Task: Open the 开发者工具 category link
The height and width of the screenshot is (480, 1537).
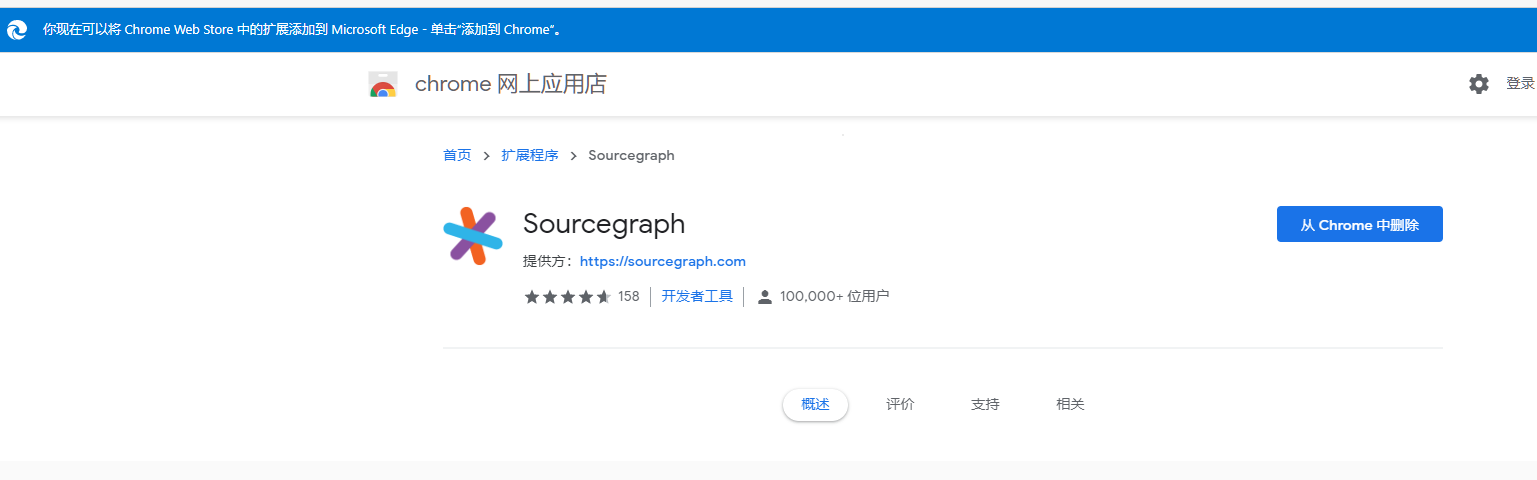Action: (697, 296)
